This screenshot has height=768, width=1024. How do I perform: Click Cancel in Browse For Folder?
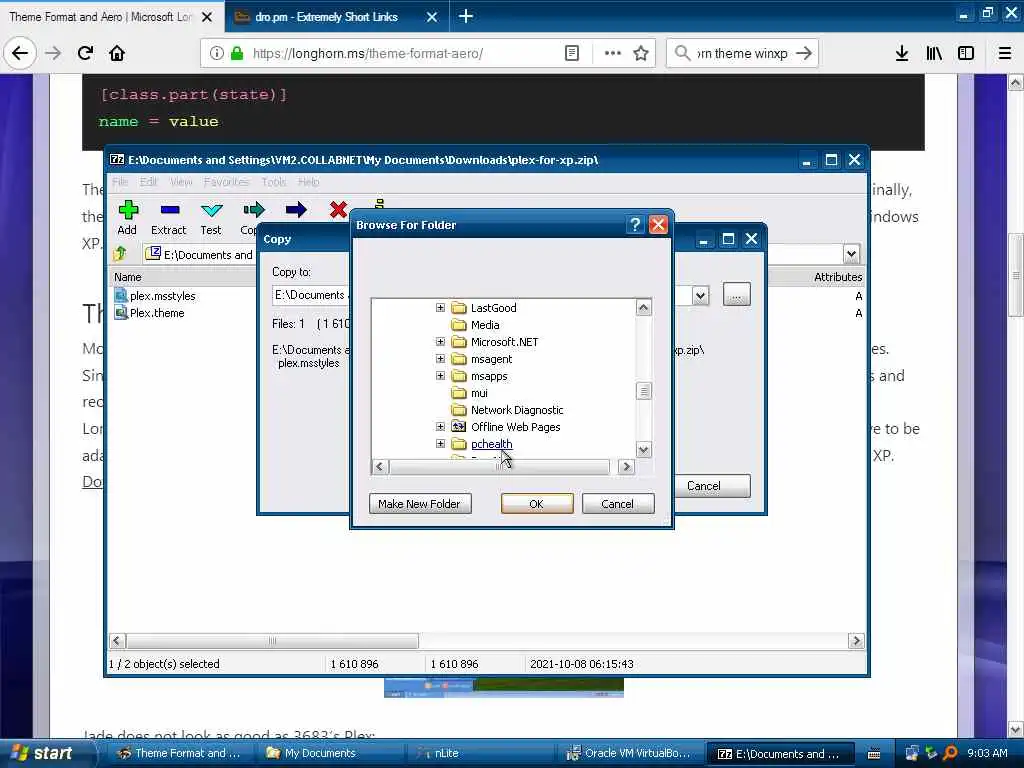[x=617, y=504]
